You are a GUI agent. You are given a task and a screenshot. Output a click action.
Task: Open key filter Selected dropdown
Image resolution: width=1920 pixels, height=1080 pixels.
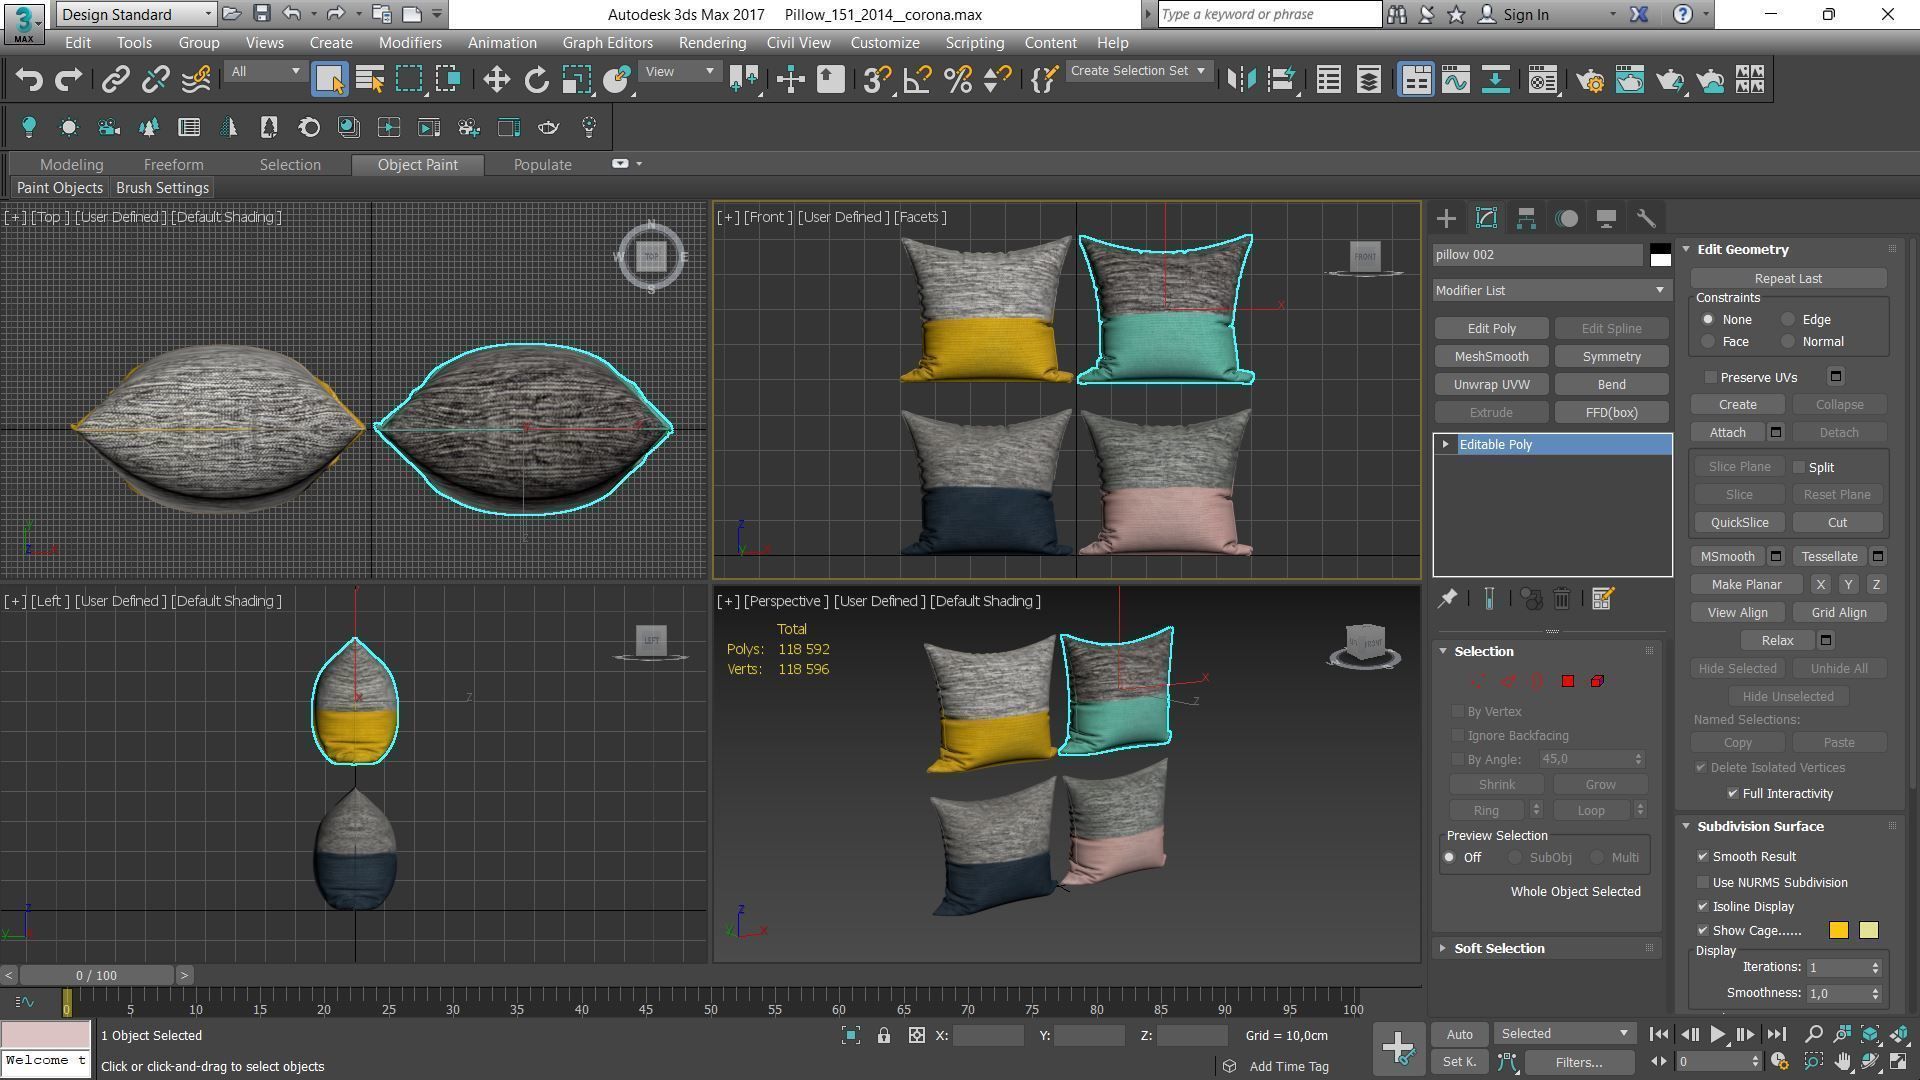click(1564, 1033)
